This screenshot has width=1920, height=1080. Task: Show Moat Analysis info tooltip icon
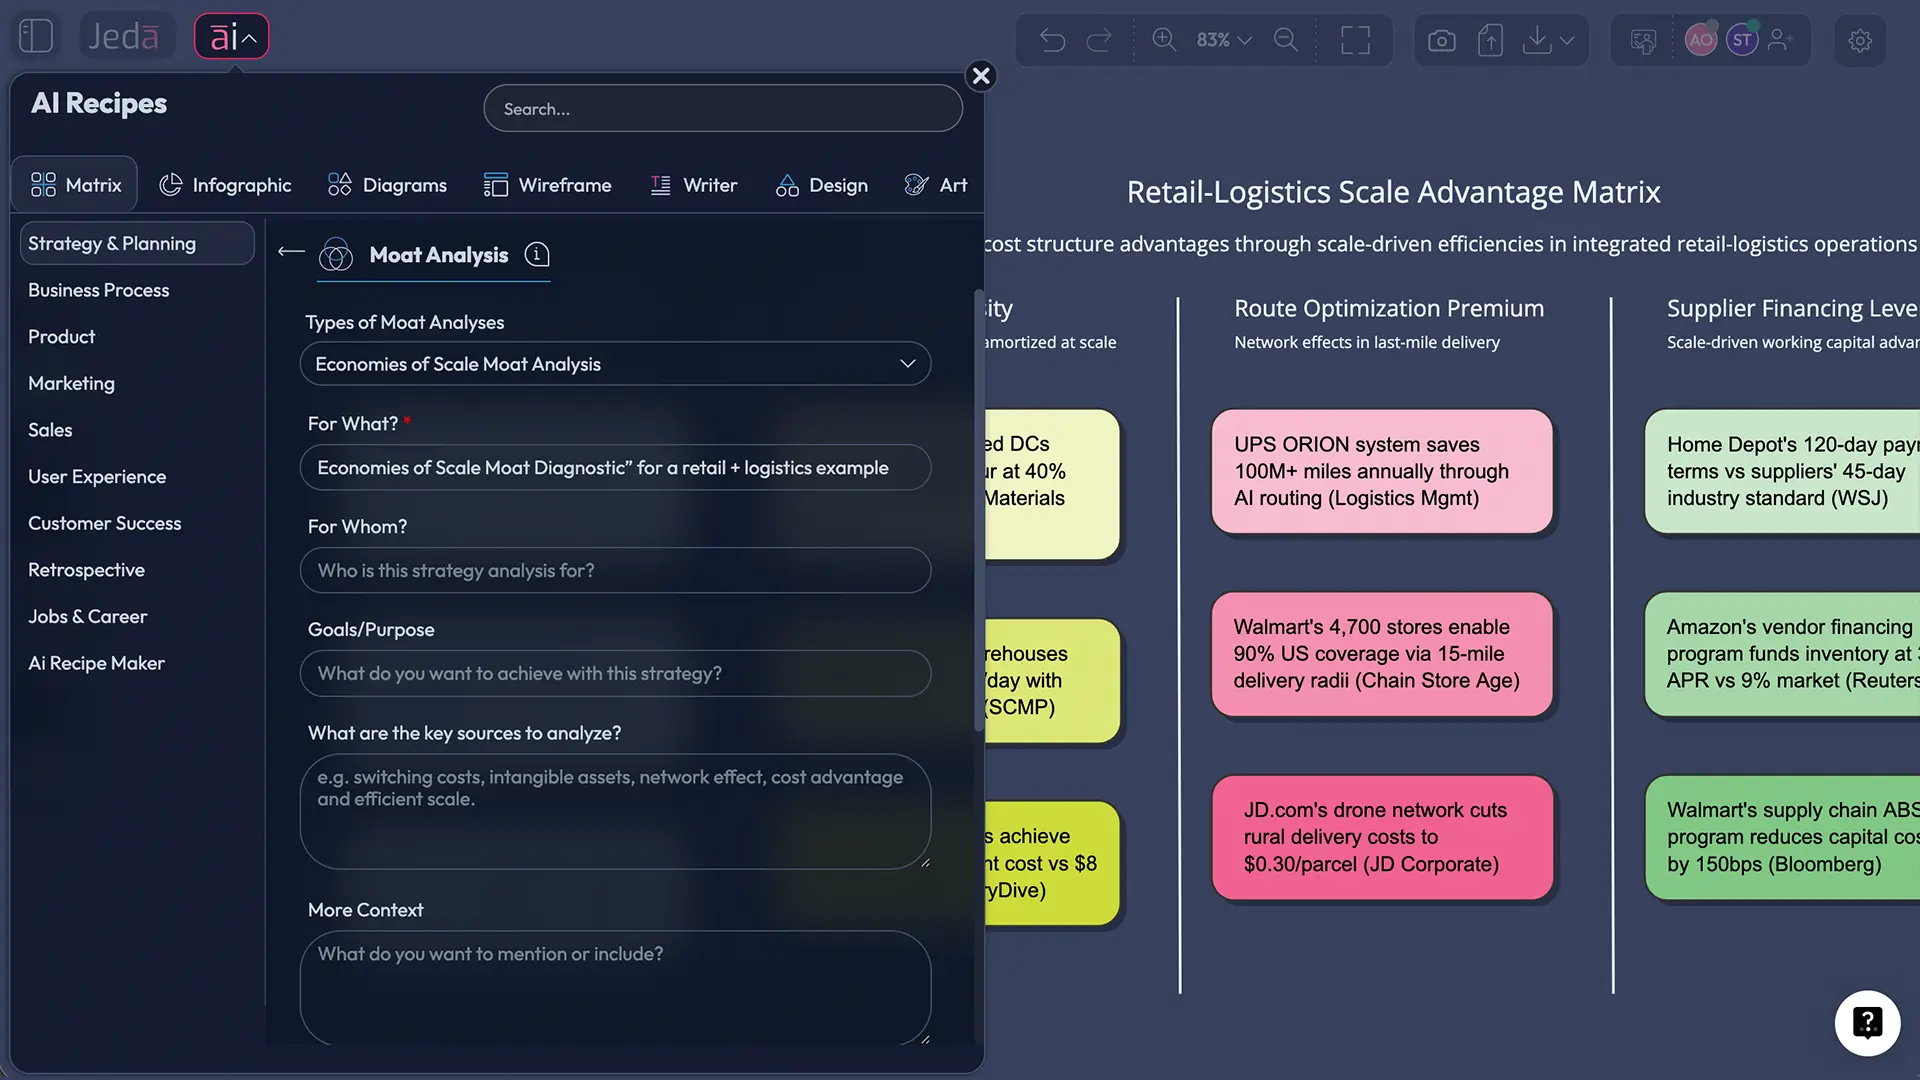[x=537, y=255]
